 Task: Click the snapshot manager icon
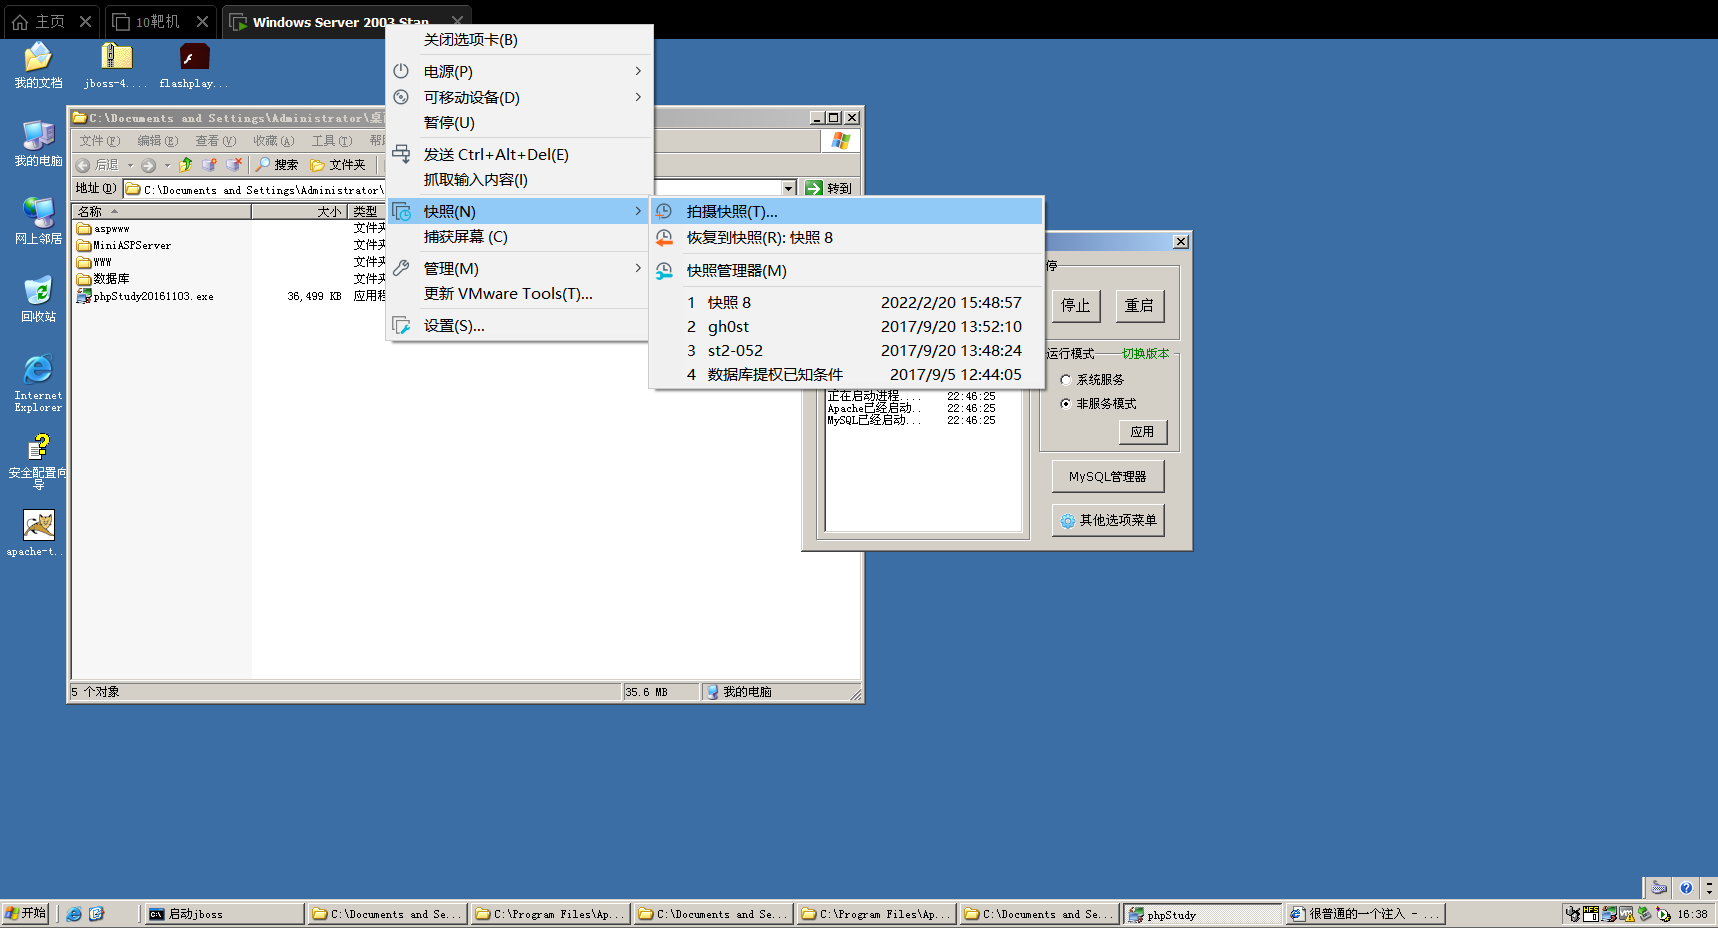point(664,271)
